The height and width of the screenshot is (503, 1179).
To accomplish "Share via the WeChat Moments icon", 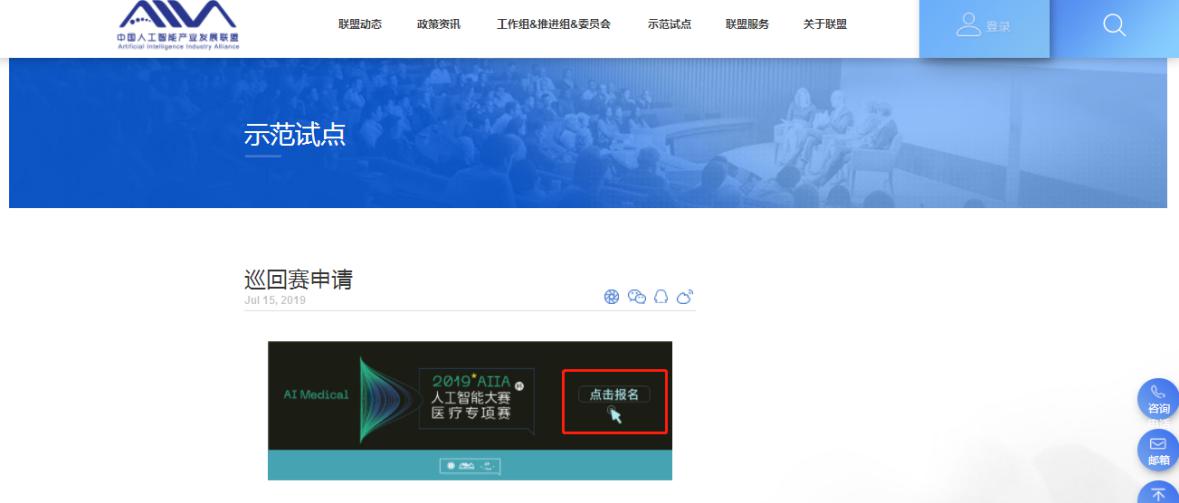I will tap(611, 296).
